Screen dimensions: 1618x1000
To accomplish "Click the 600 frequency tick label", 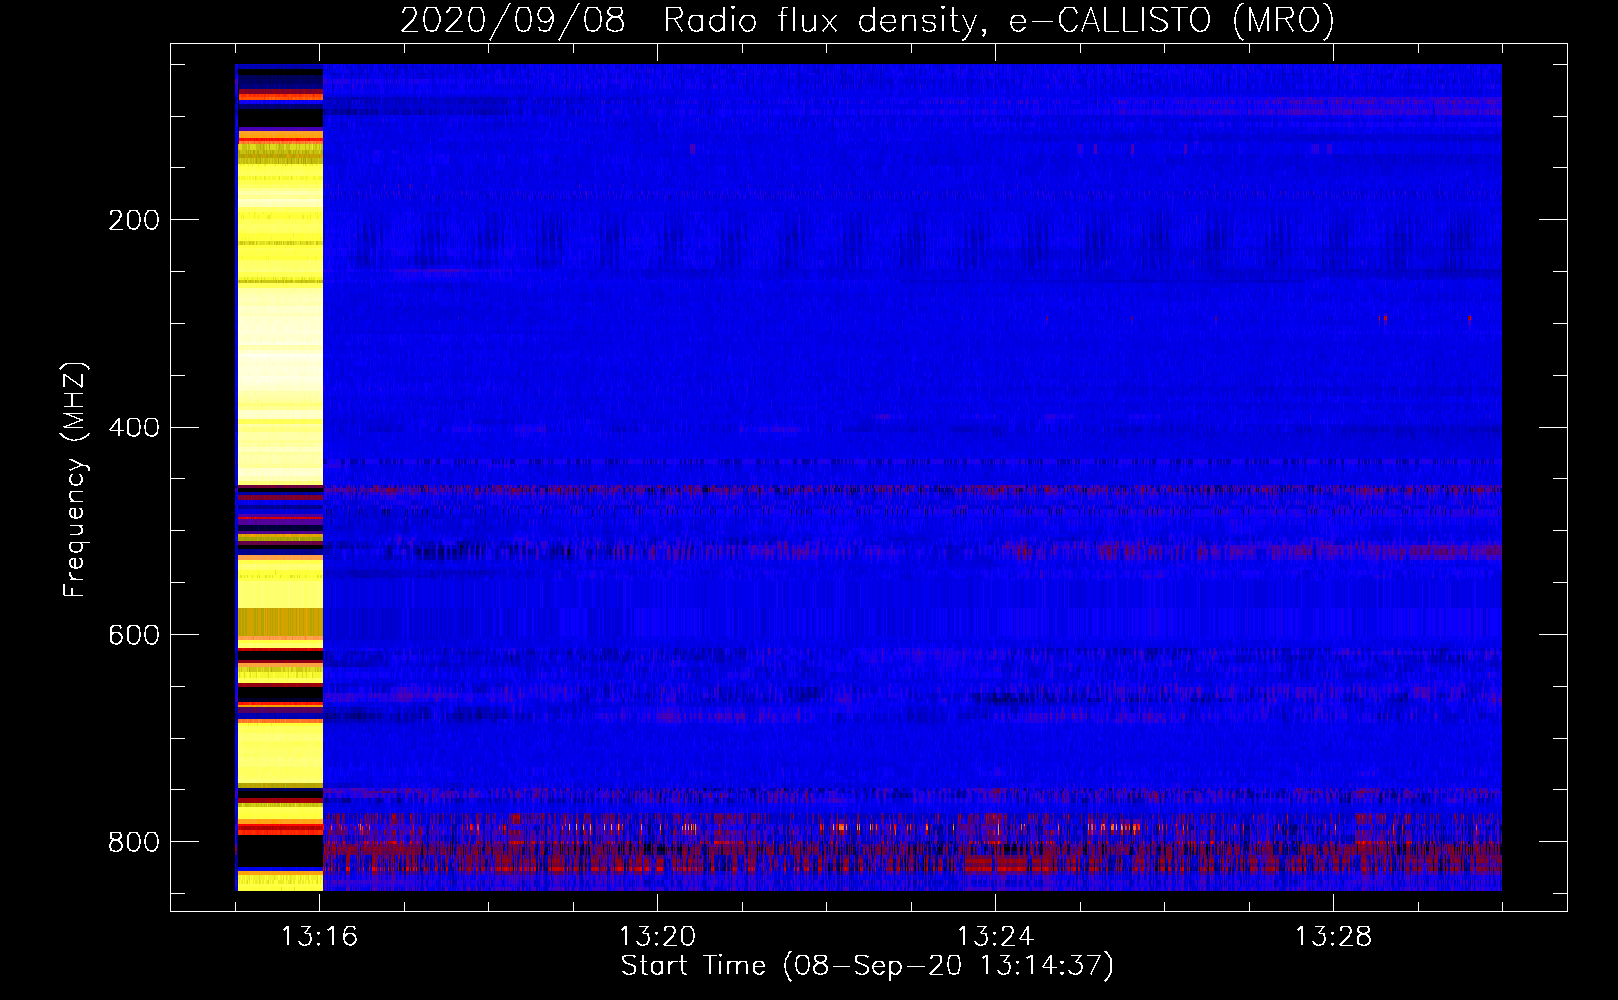I will [134, 636].
